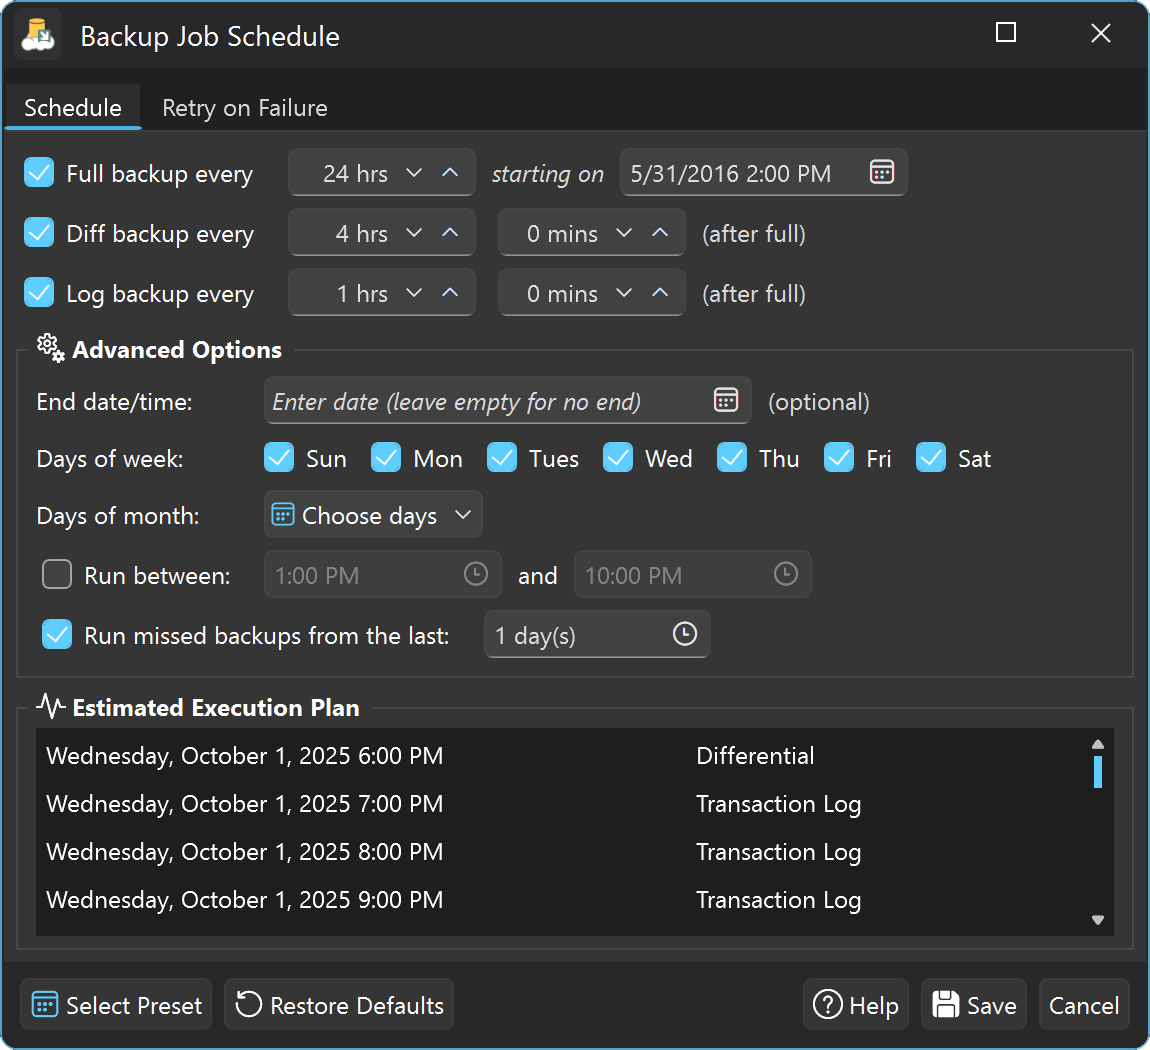Select the Schedule tab
The image size is (1150, 1050).
[x=73, y=108]
